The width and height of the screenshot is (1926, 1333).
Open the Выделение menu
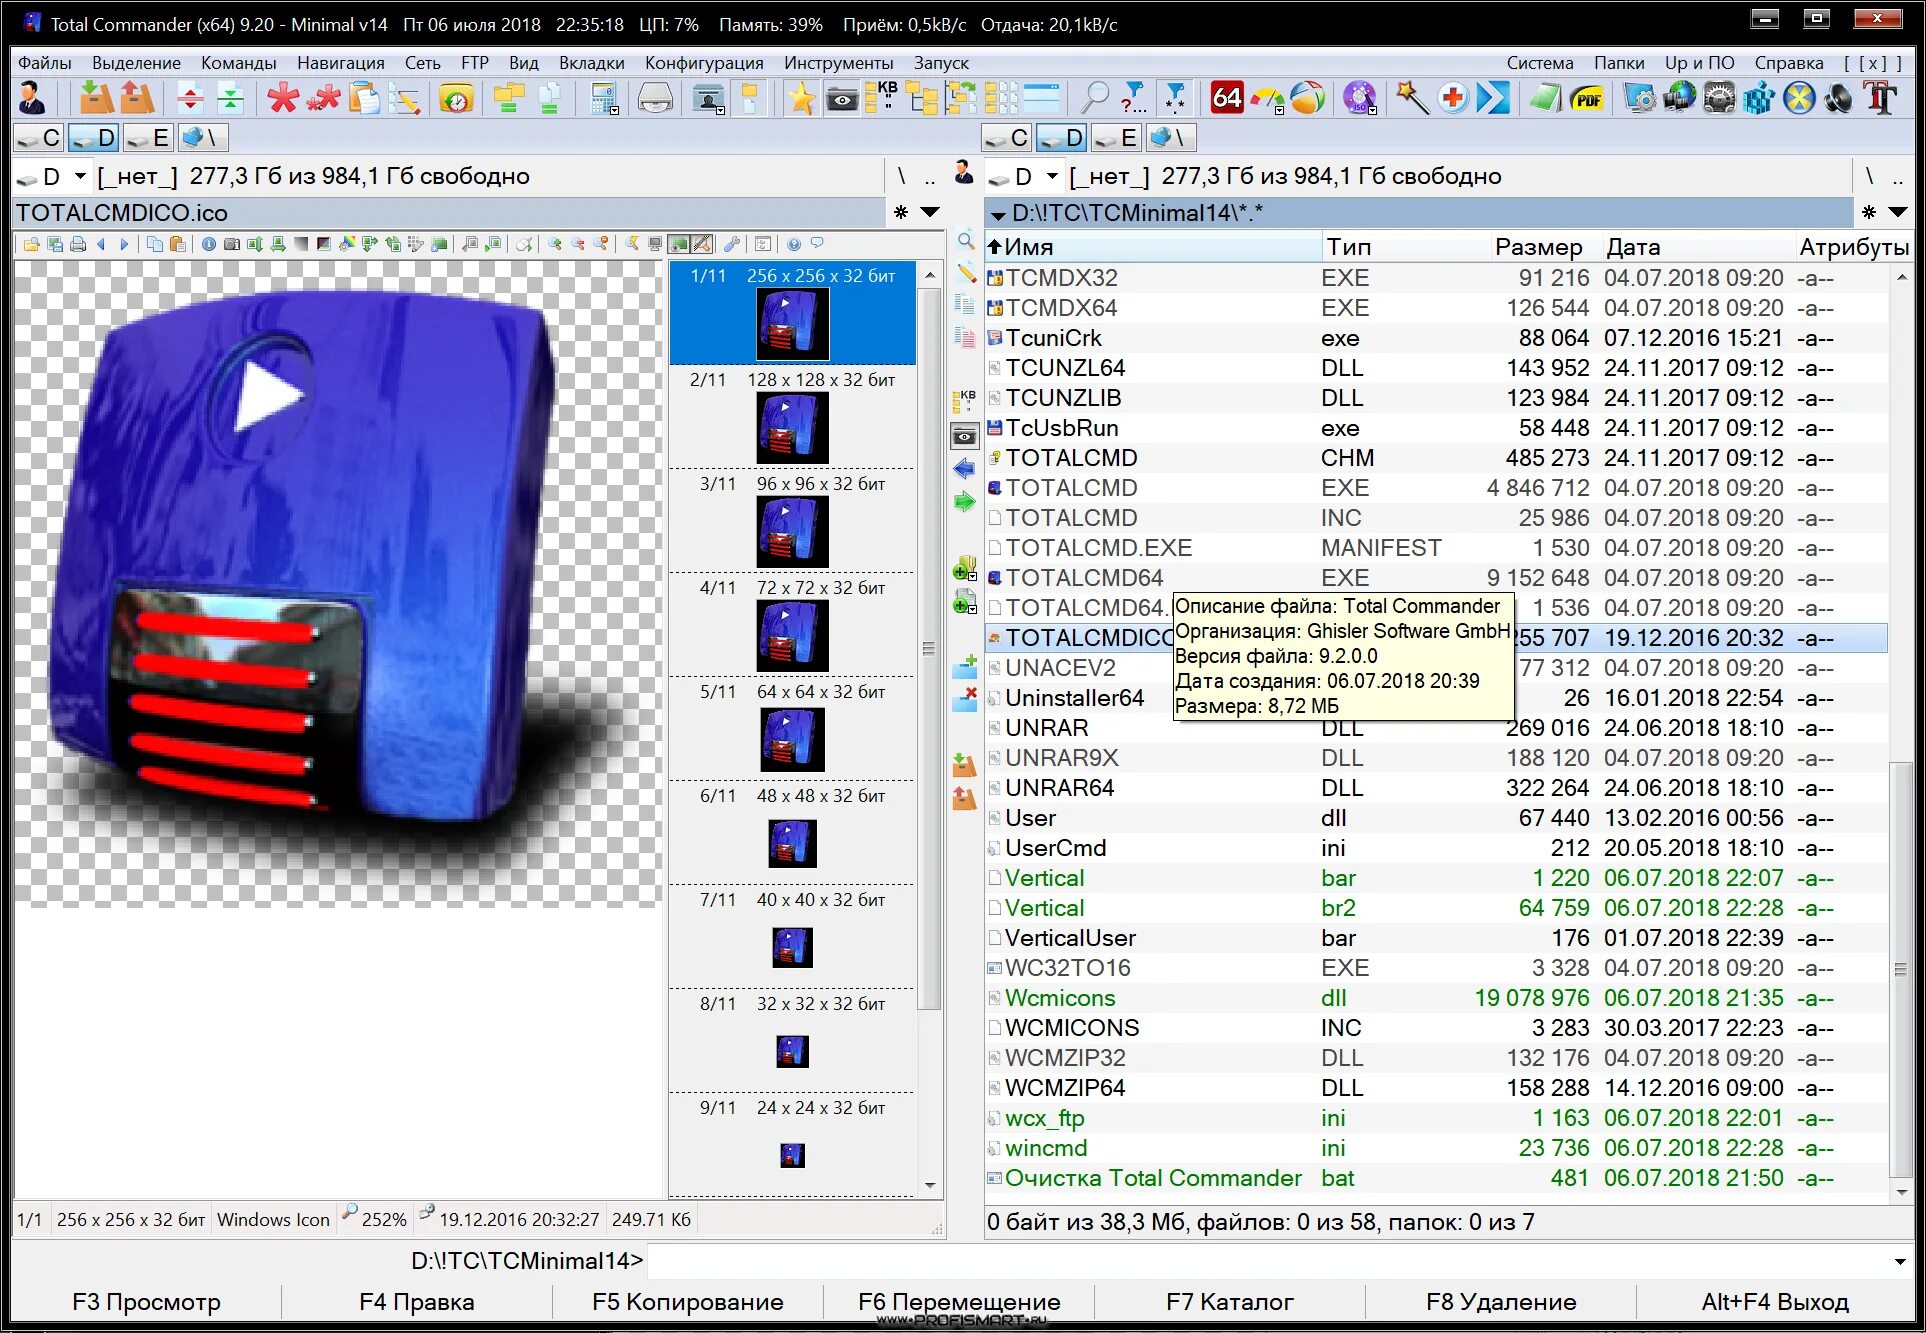click(x=136, y=62)
